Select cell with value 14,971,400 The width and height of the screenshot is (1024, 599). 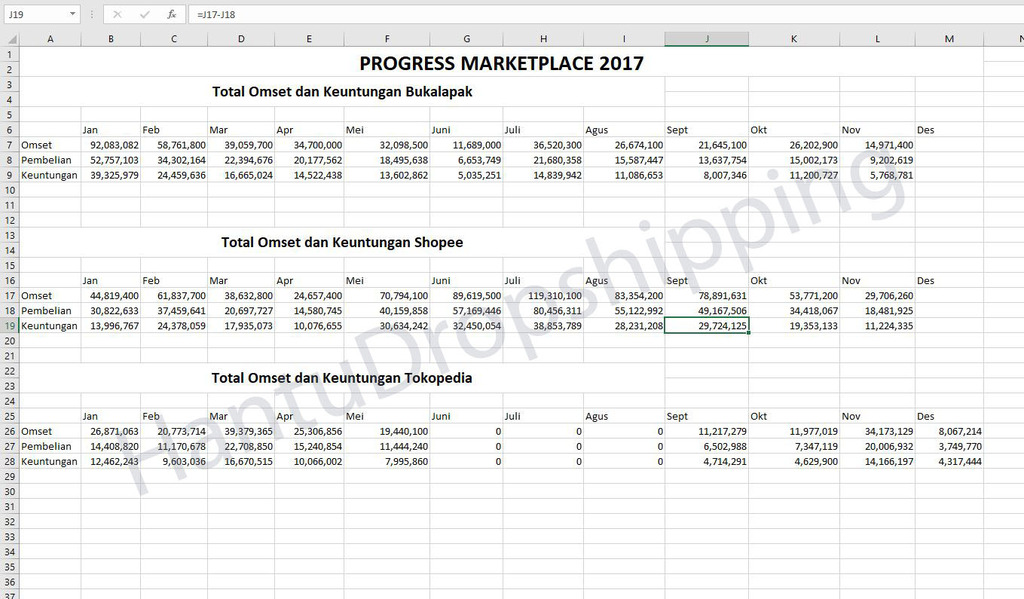coord(878,145)
